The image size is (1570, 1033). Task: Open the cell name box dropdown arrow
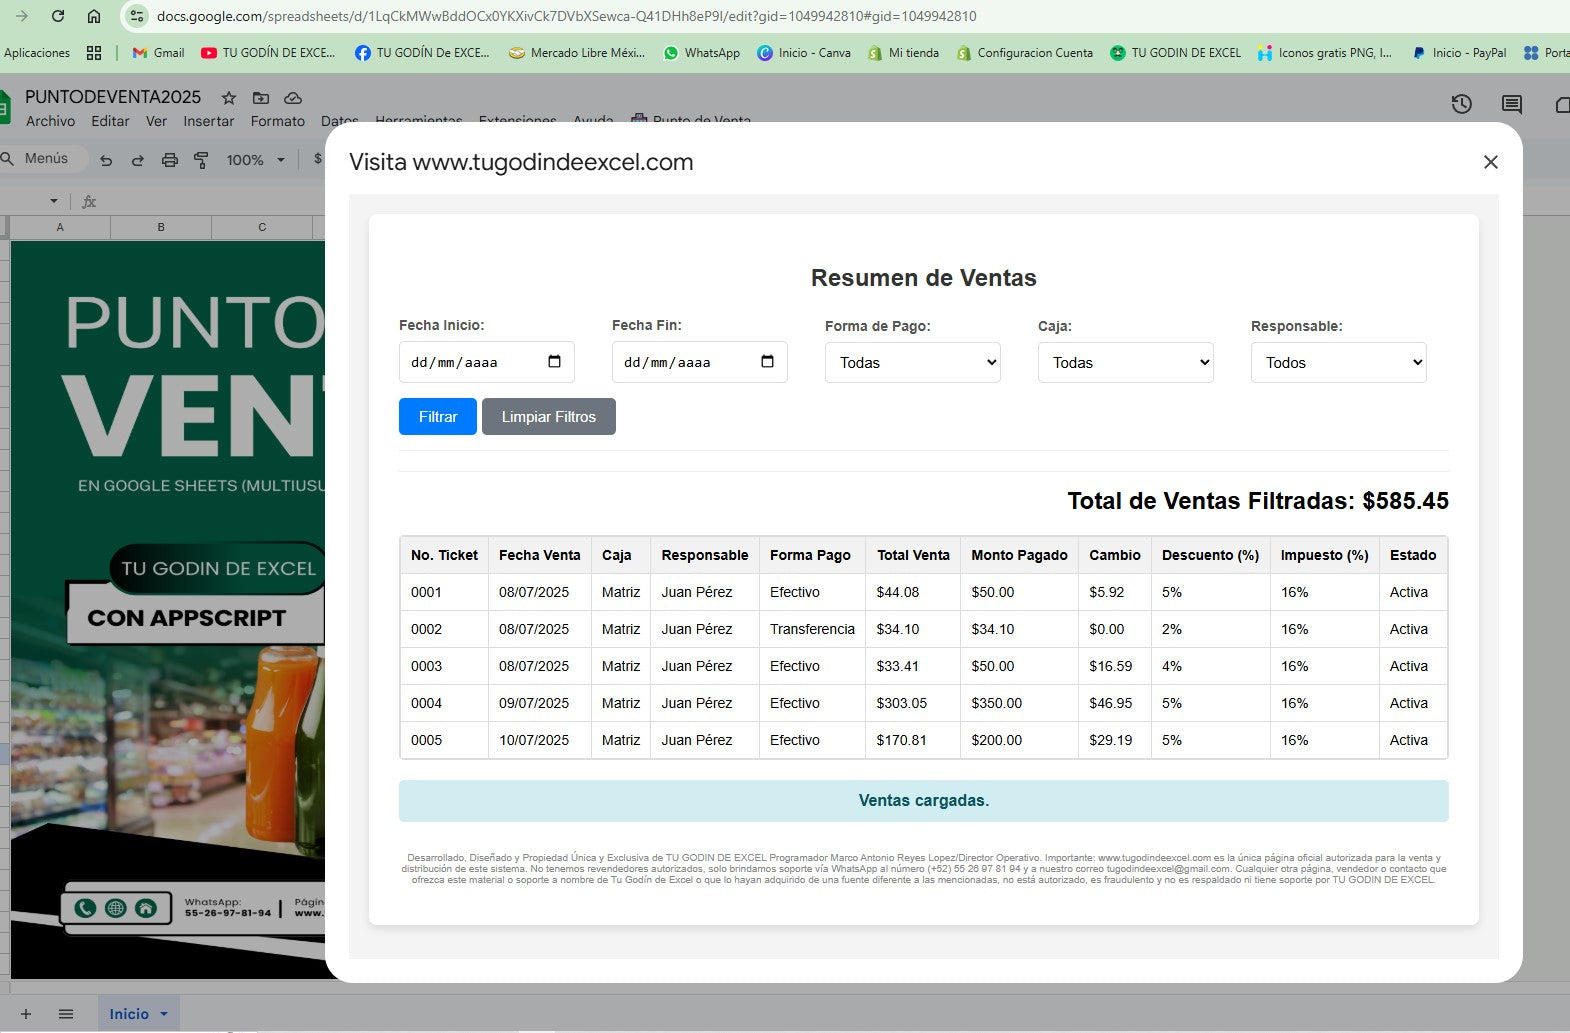(53, 202)
